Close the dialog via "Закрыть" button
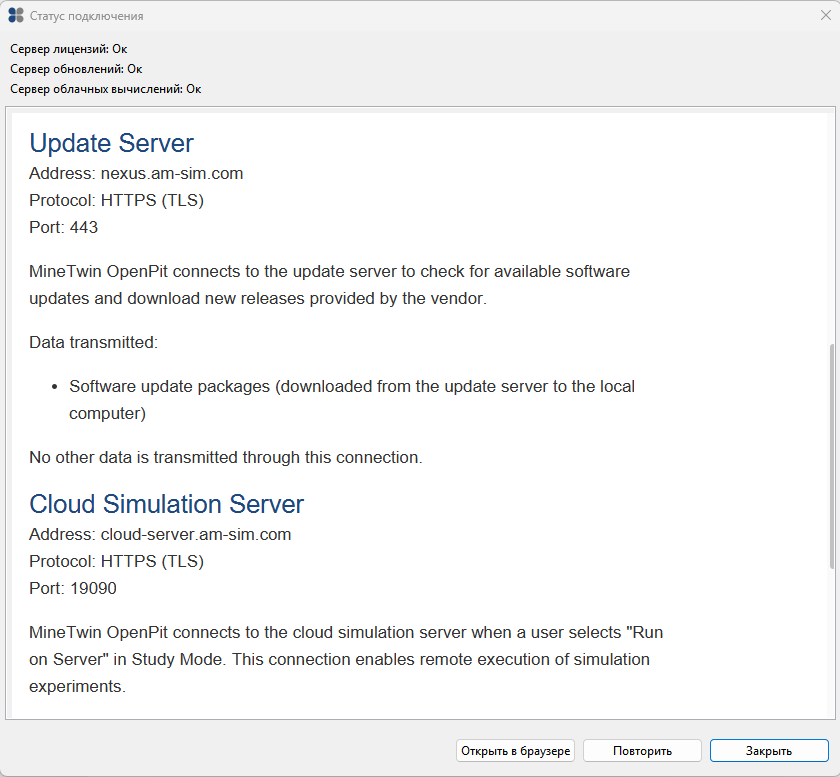This screenshot has height=777, width=840. pyautogui.click(x=769, y=751)
